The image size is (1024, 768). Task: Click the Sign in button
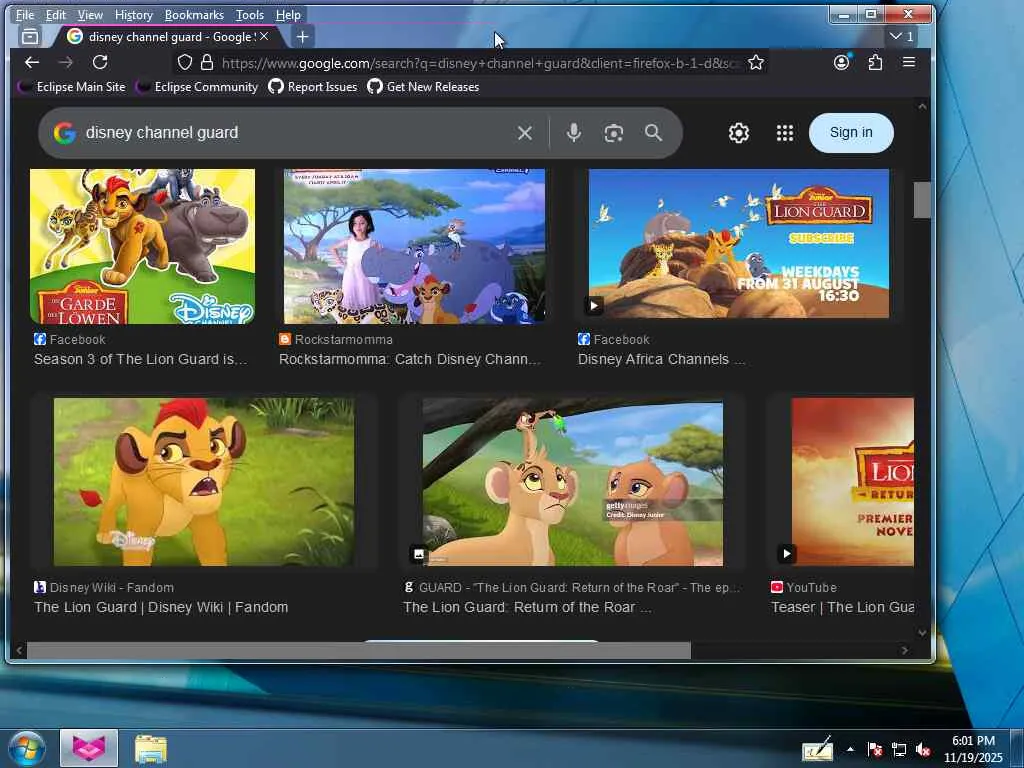851,133
